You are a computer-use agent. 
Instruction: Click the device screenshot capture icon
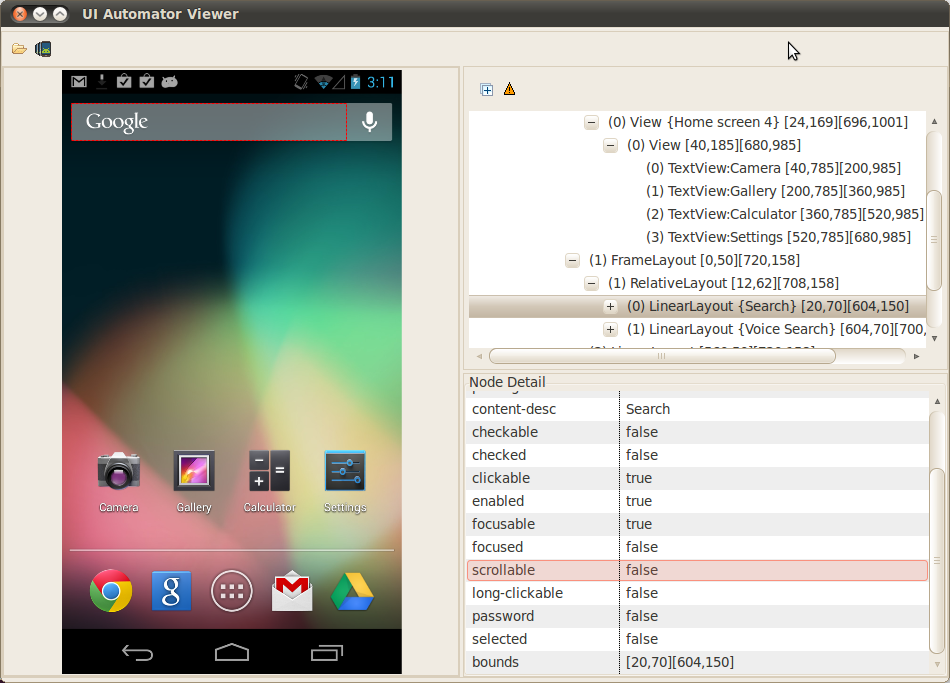point(43,49)
